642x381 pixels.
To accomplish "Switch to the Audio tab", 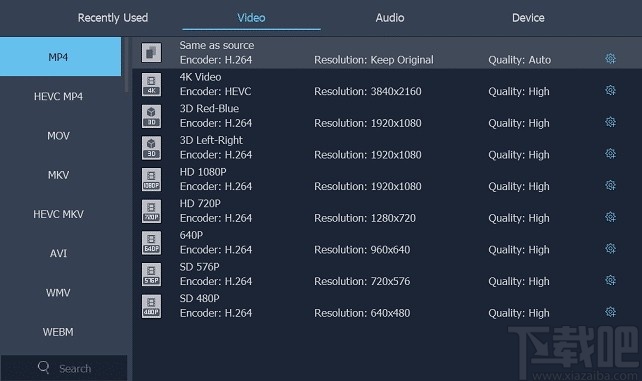I will pyautogui.click(x=390, y=18).
